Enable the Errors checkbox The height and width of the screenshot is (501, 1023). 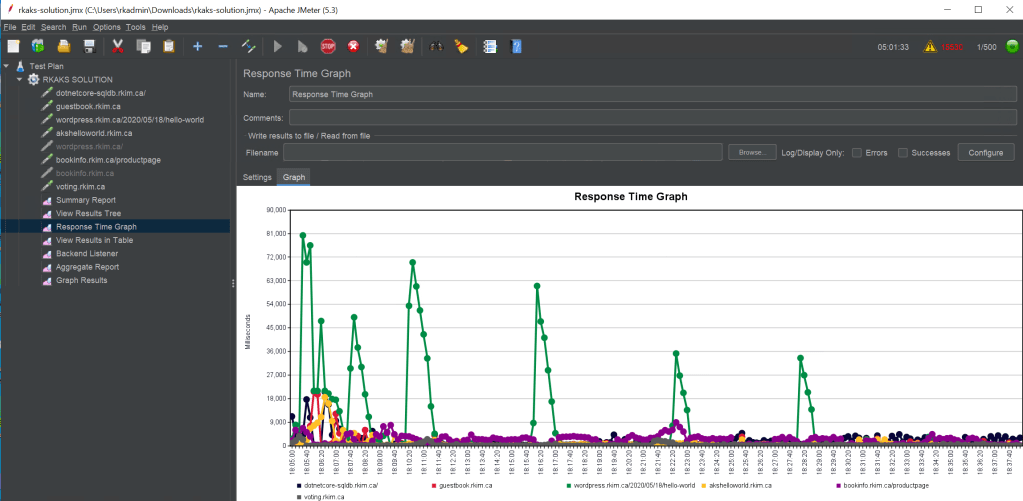(857, 152)
